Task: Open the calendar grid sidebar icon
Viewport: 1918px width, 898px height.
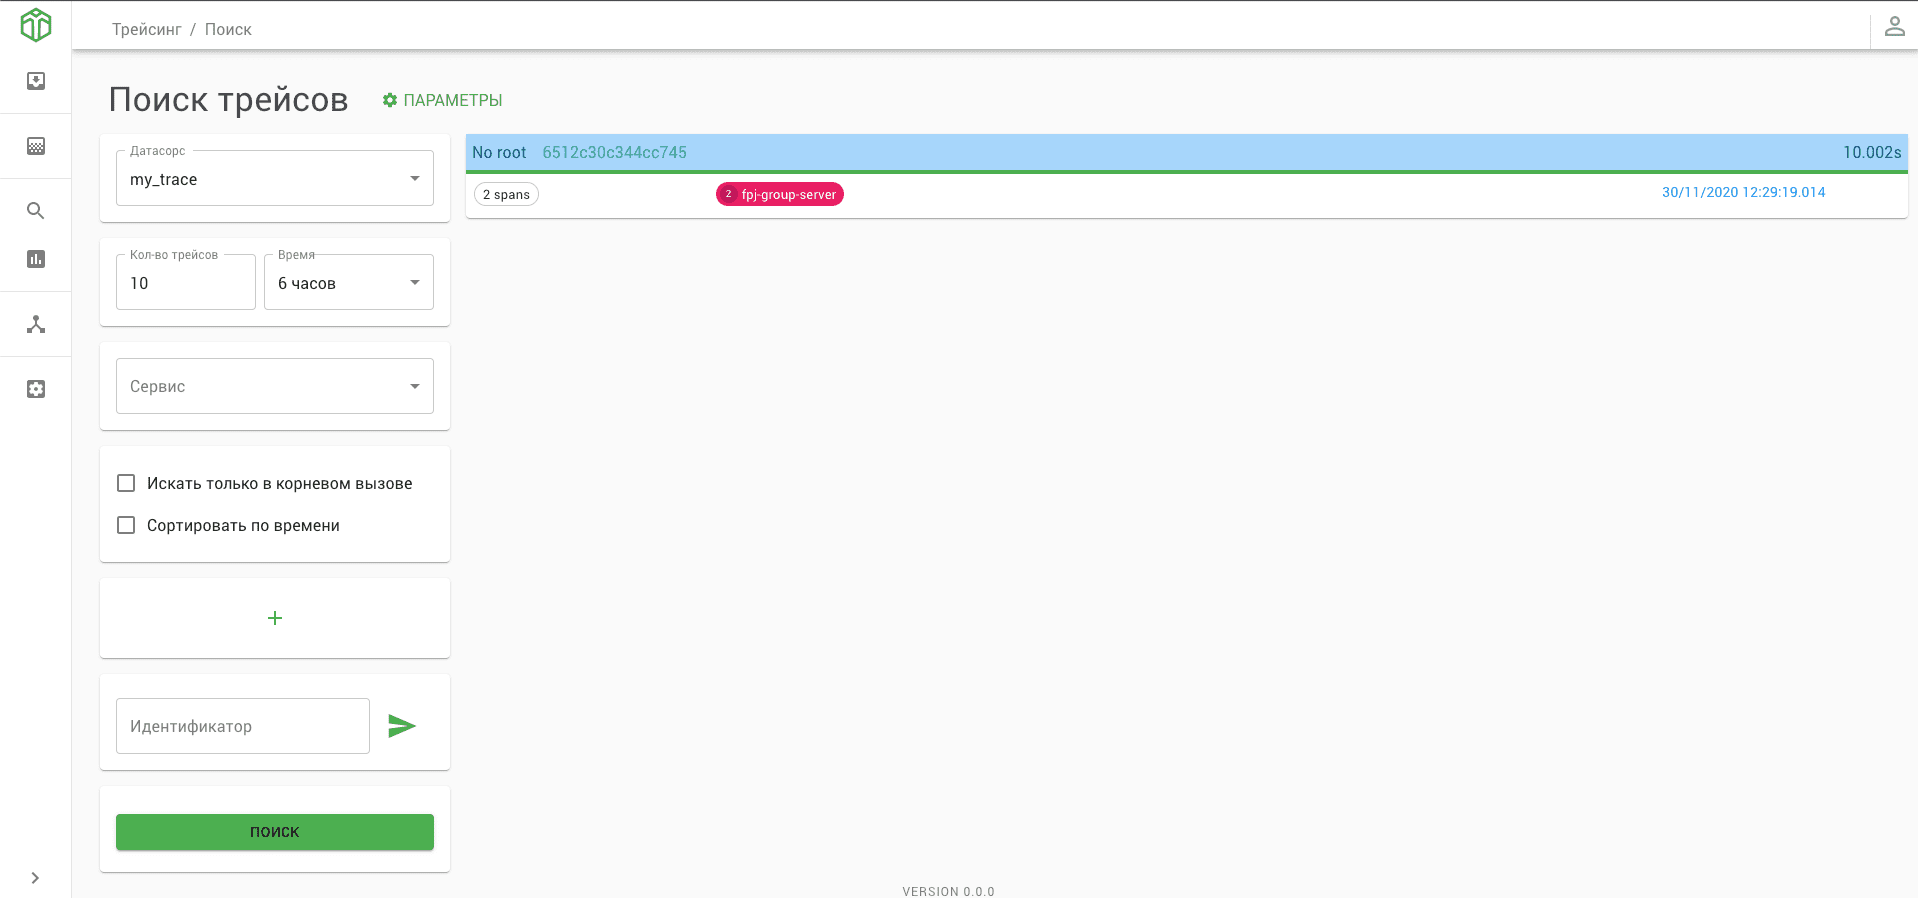Action: tap(36, 146)
